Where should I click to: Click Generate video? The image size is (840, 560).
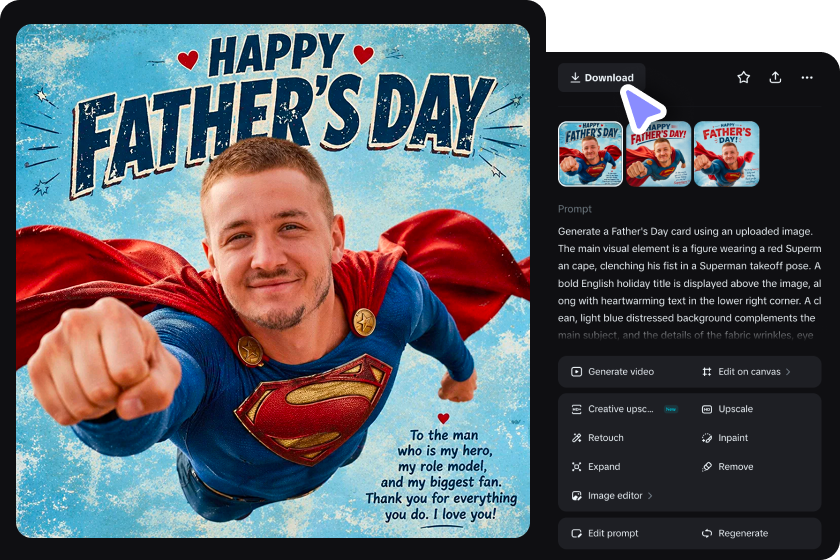(x=613, y=371)
